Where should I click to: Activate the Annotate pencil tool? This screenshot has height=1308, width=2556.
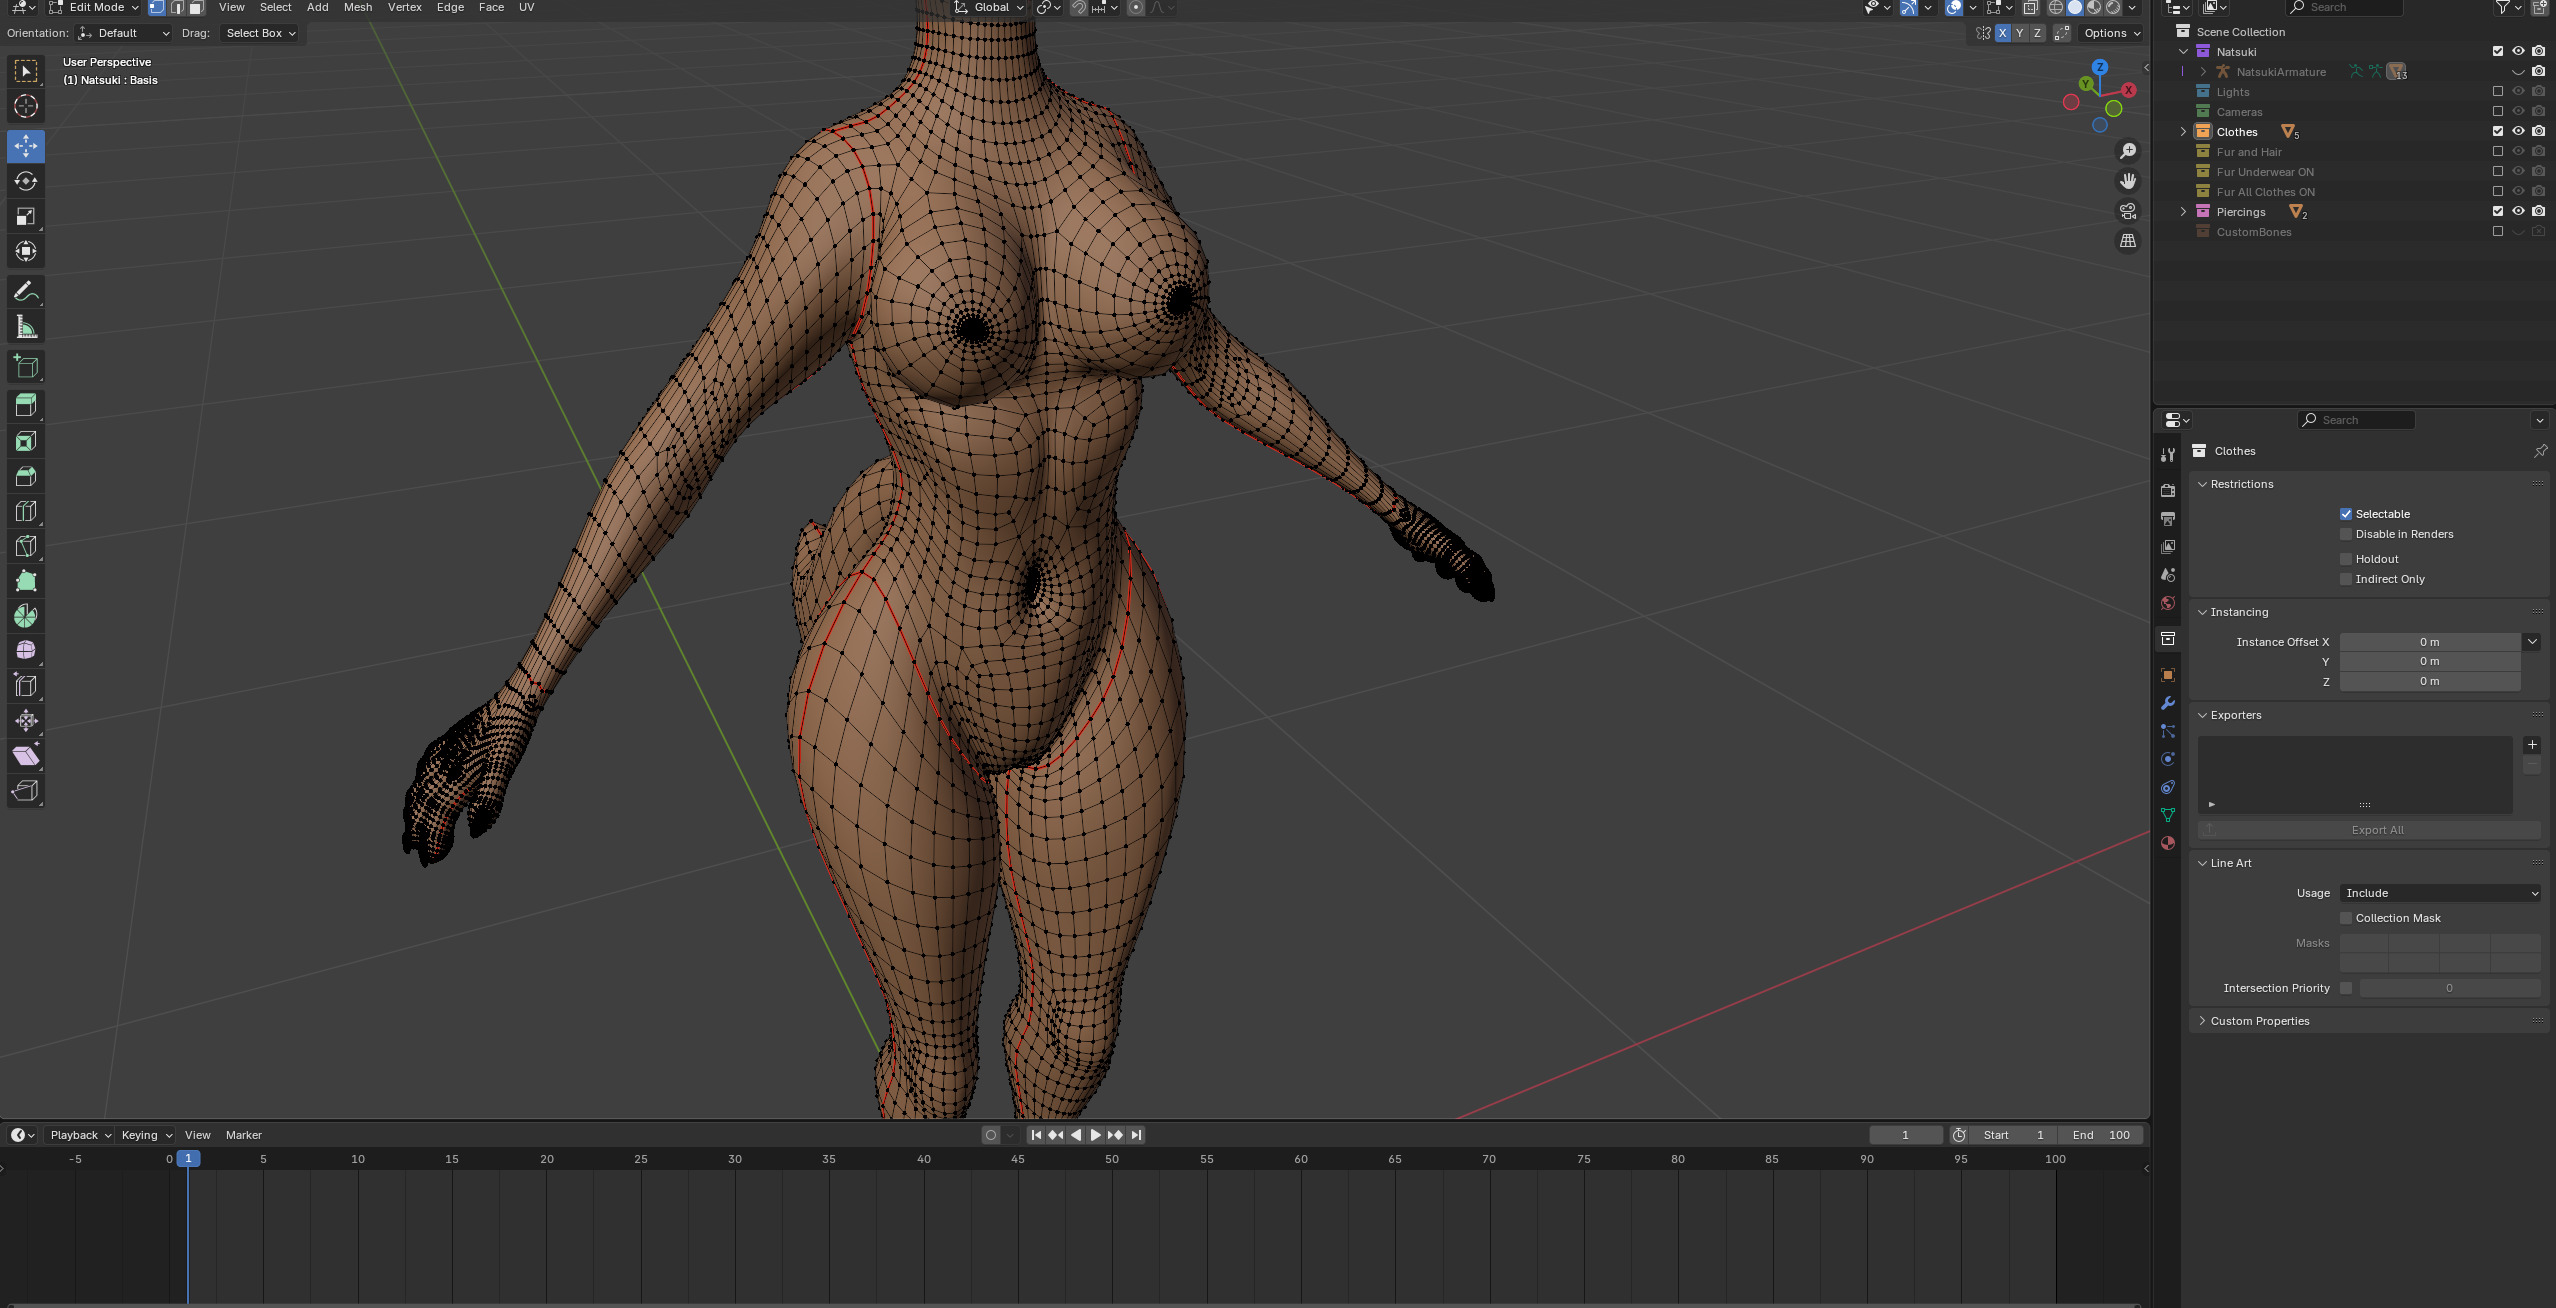26,291
